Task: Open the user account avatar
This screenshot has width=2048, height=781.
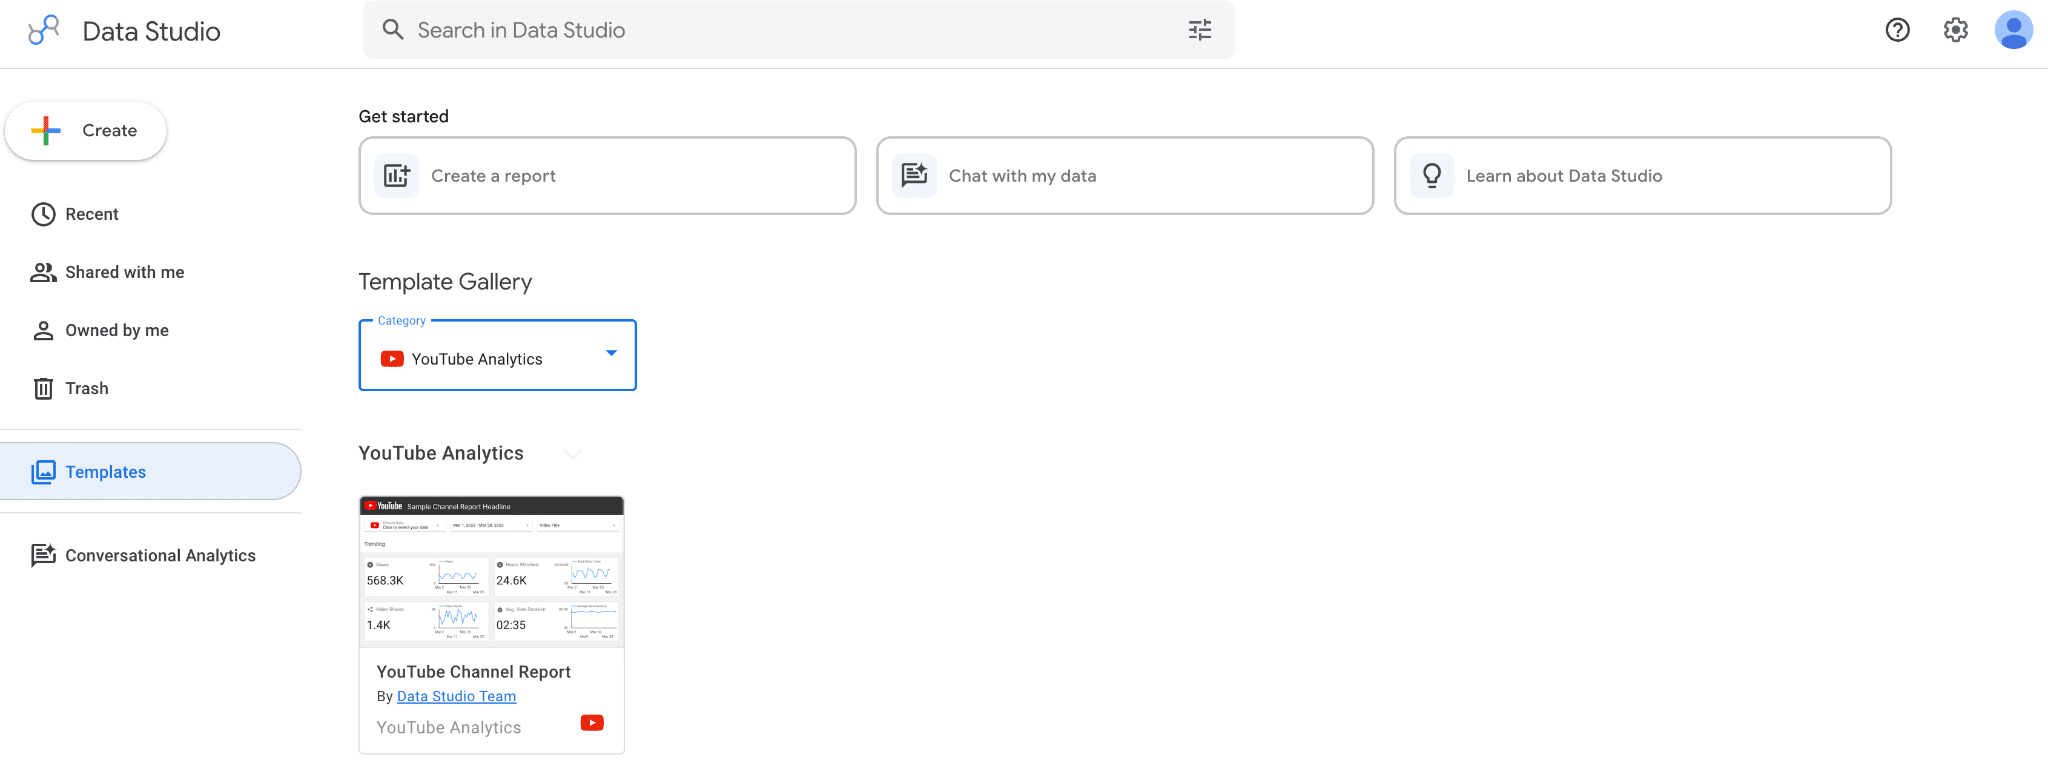Action: point(2013,30)
